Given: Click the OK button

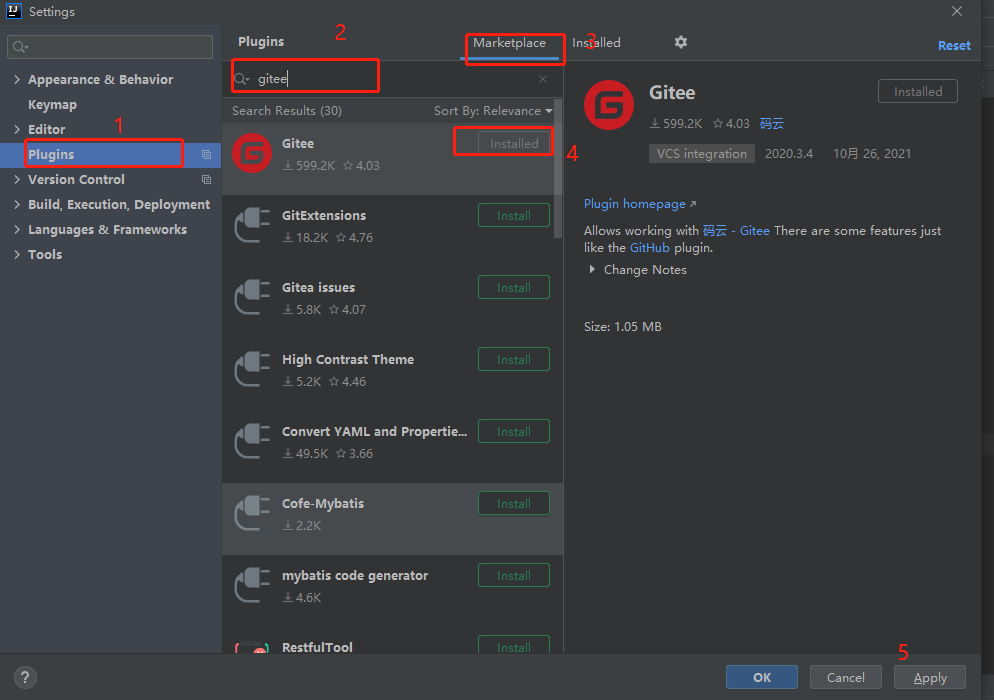Looking at the screenshot, I should pos(761,677).
